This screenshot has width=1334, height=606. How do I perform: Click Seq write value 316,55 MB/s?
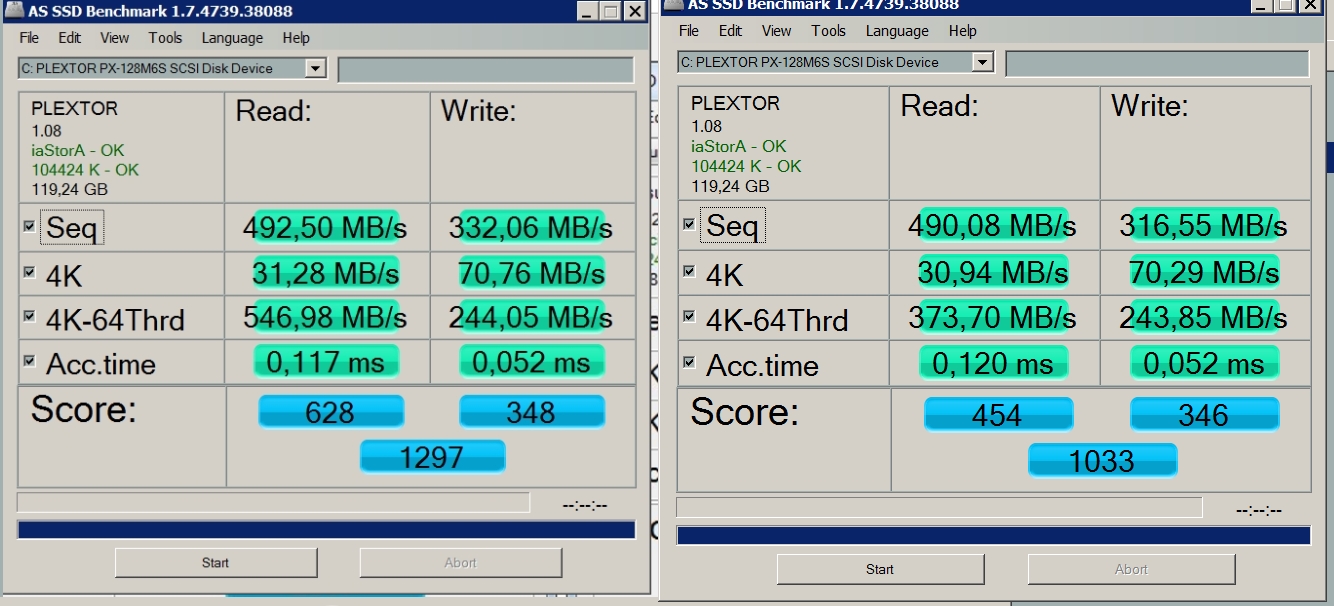pyautogui.click(x=1203, y=225)
